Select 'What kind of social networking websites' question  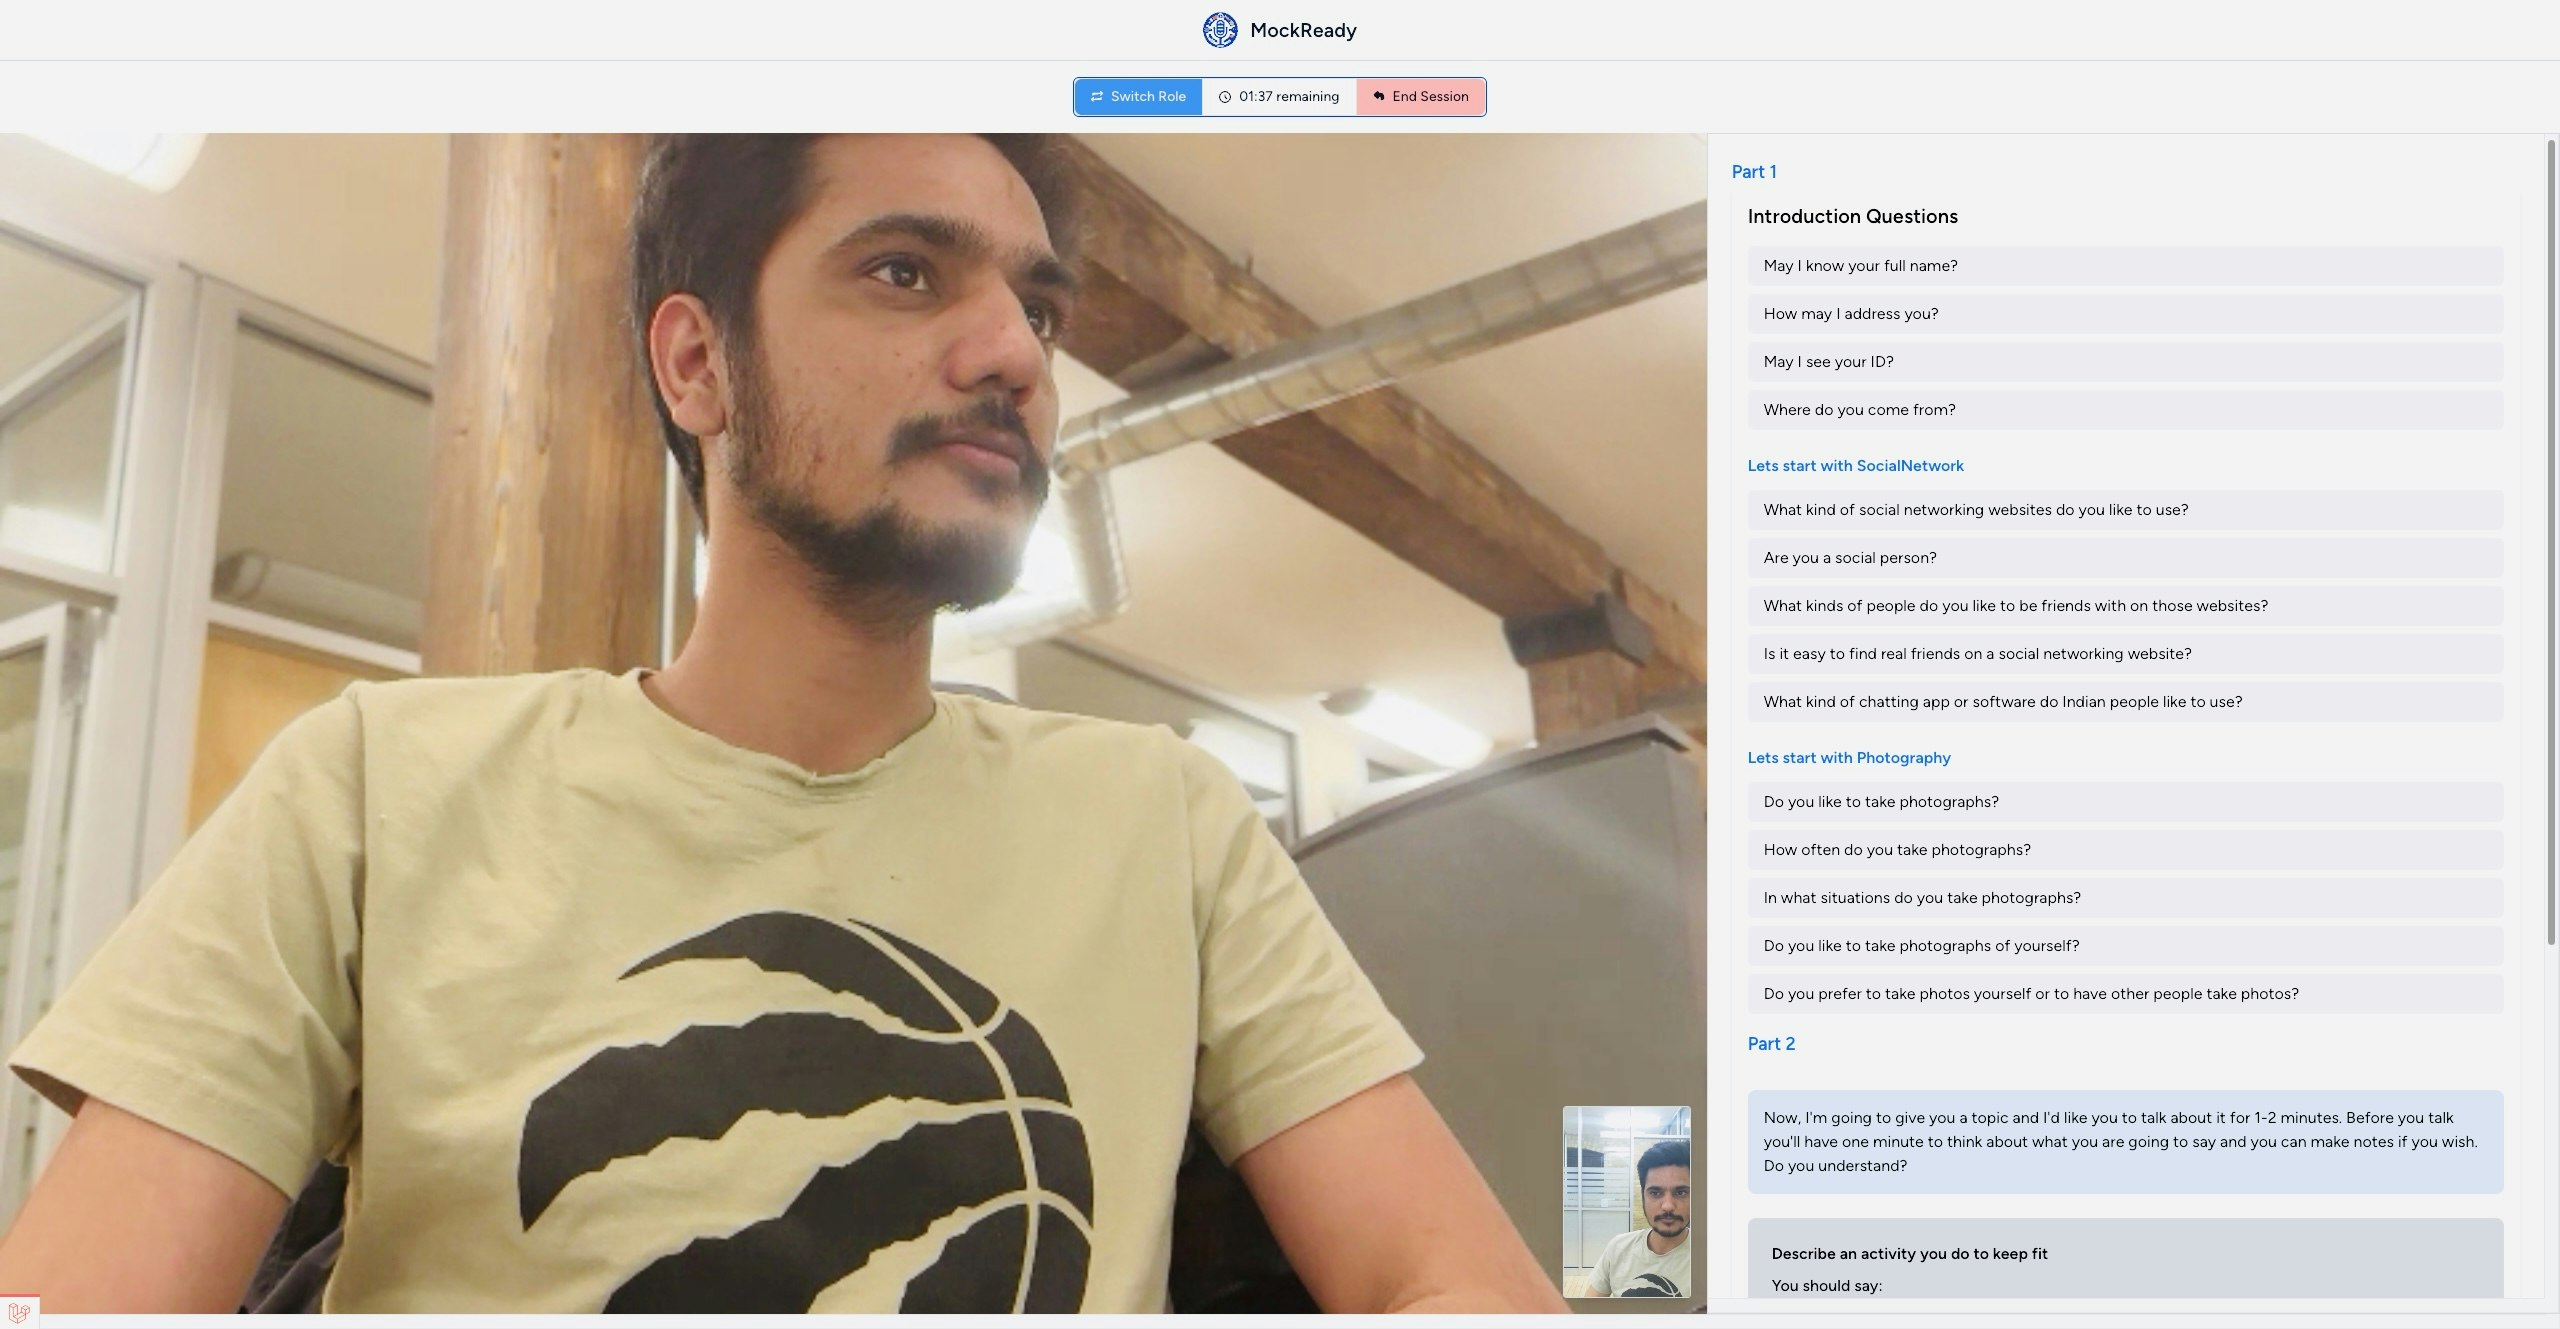click(x=2125, y=510)
